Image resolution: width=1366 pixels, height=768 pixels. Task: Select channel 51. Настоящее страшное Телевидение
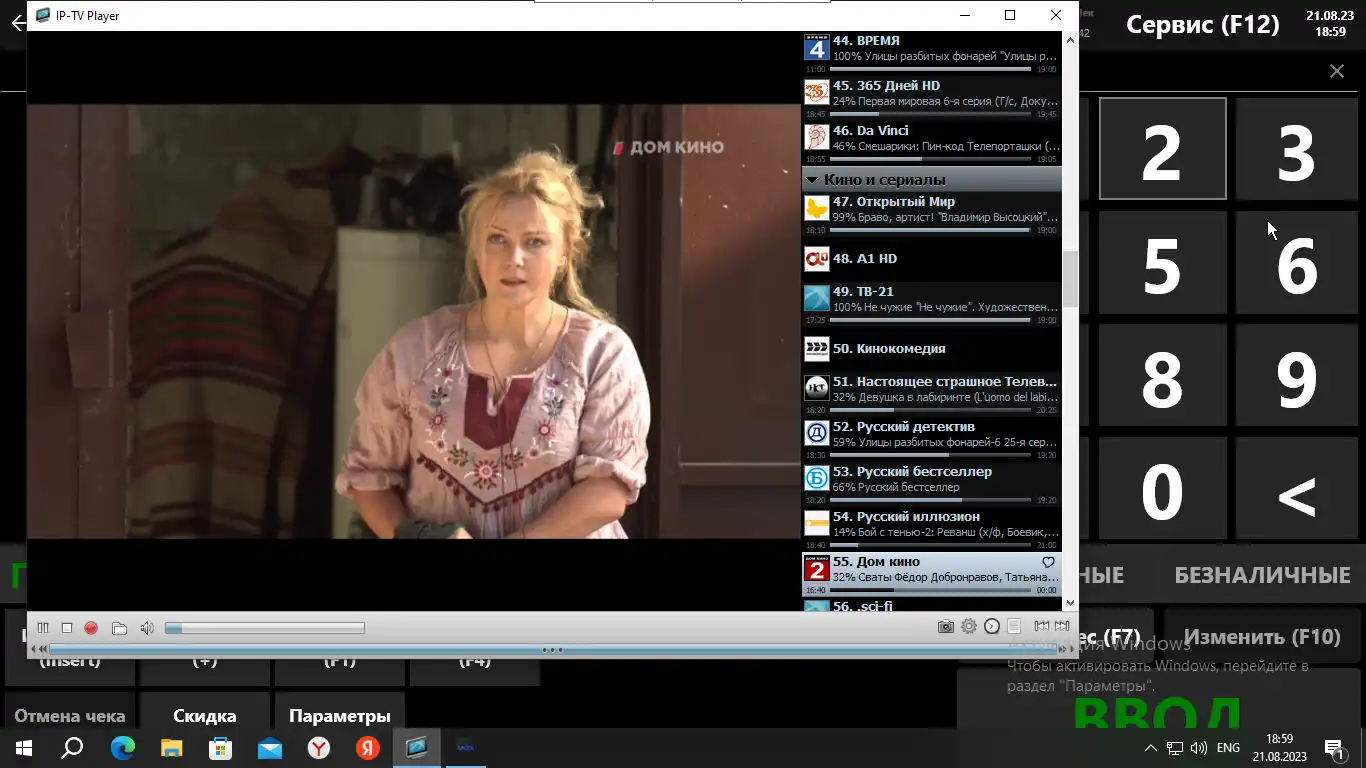931,394
